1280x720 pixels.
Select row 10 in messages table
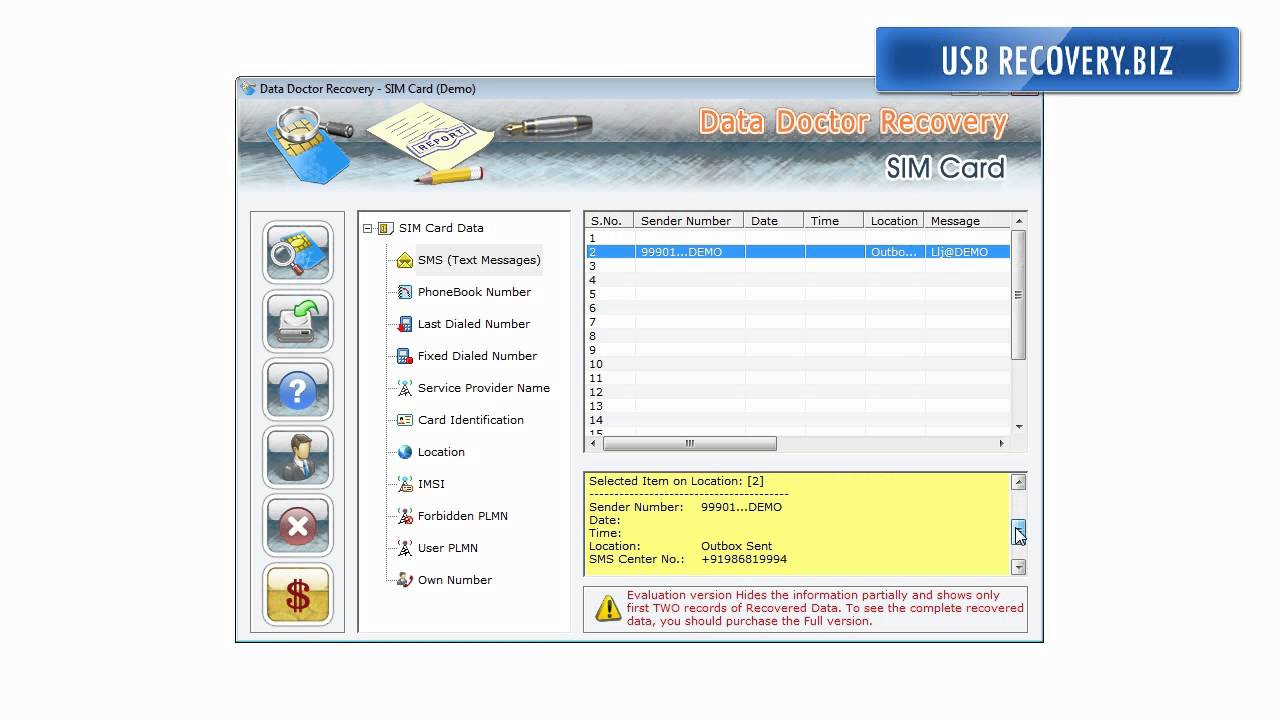798,364
